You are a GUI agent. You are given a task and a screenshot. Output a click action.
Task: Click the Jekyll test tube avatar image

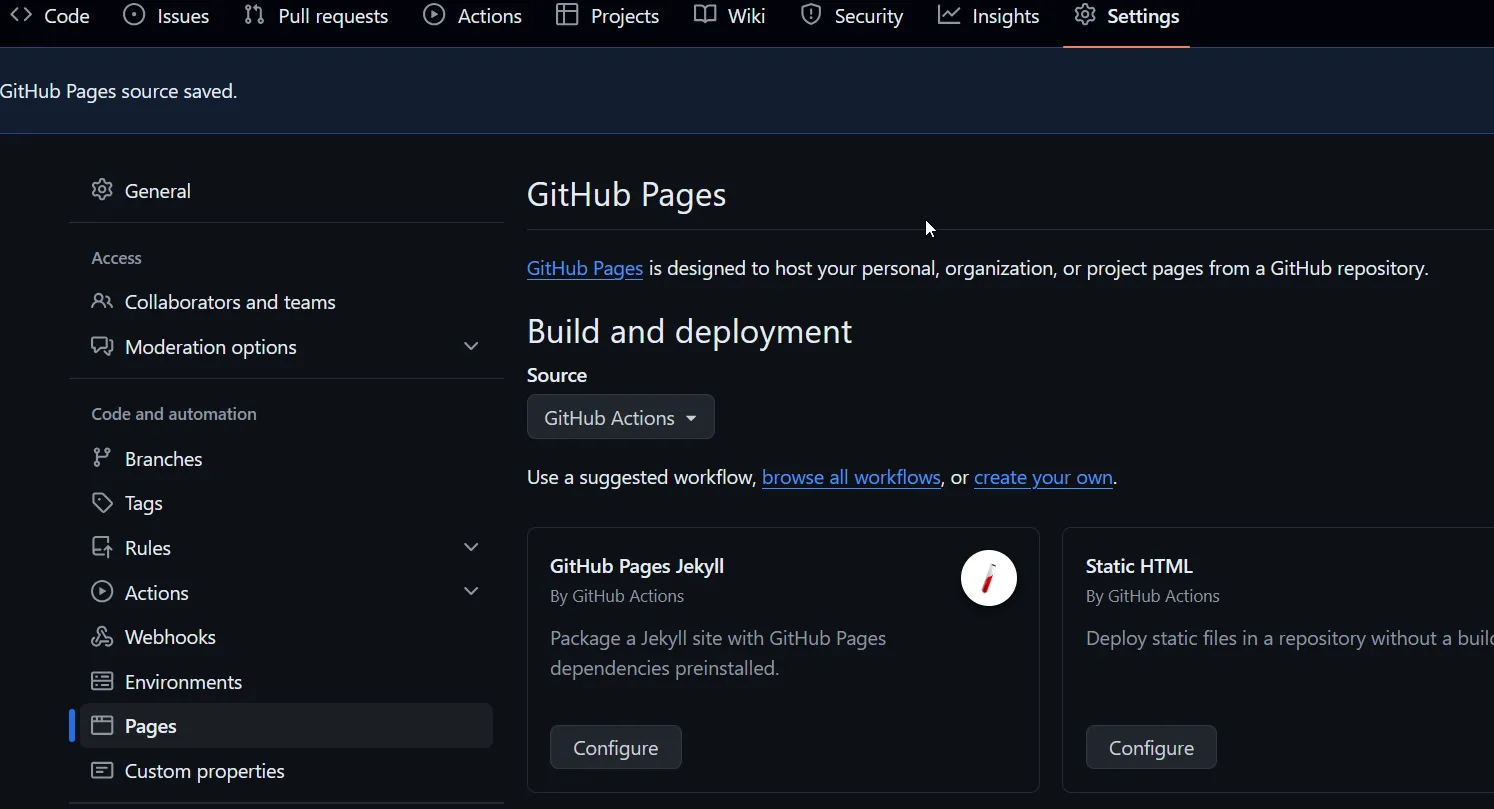(x=988, y=578)
